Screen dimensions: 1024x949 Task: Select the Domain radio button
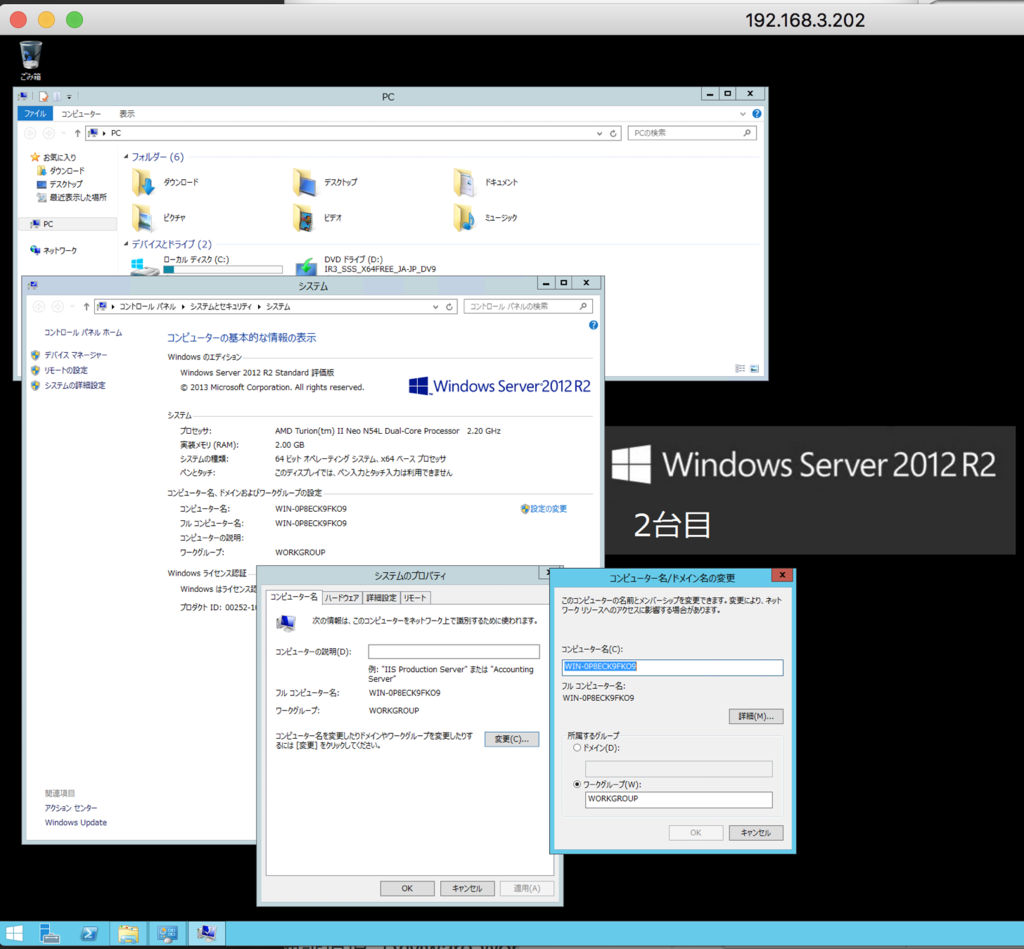[x=577, y=748]
